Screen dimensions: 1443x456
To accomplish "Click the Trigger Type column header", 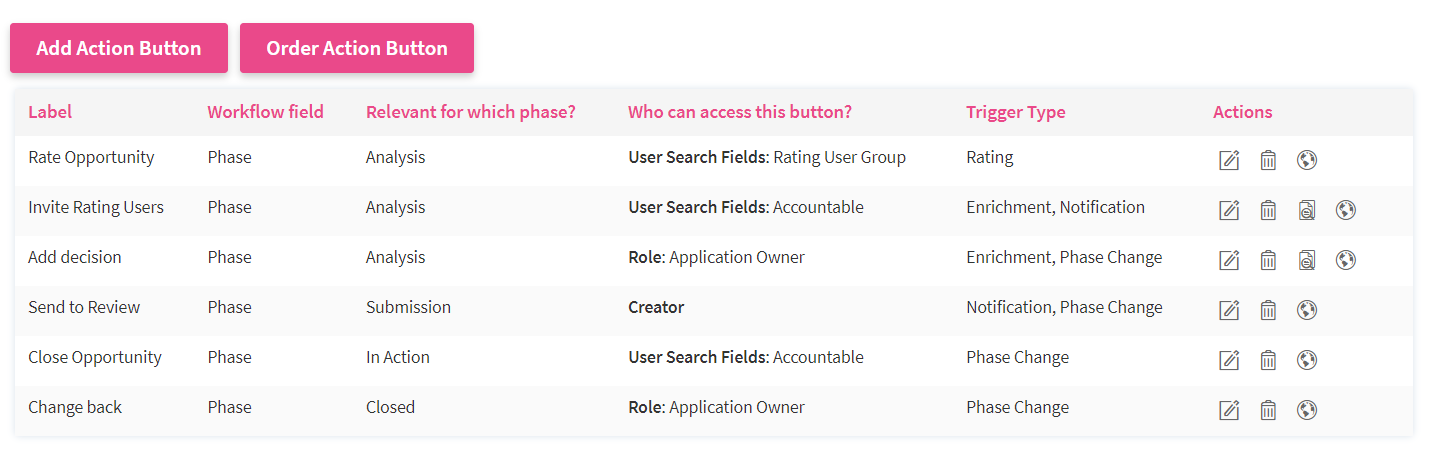I will click(1015, 112).
